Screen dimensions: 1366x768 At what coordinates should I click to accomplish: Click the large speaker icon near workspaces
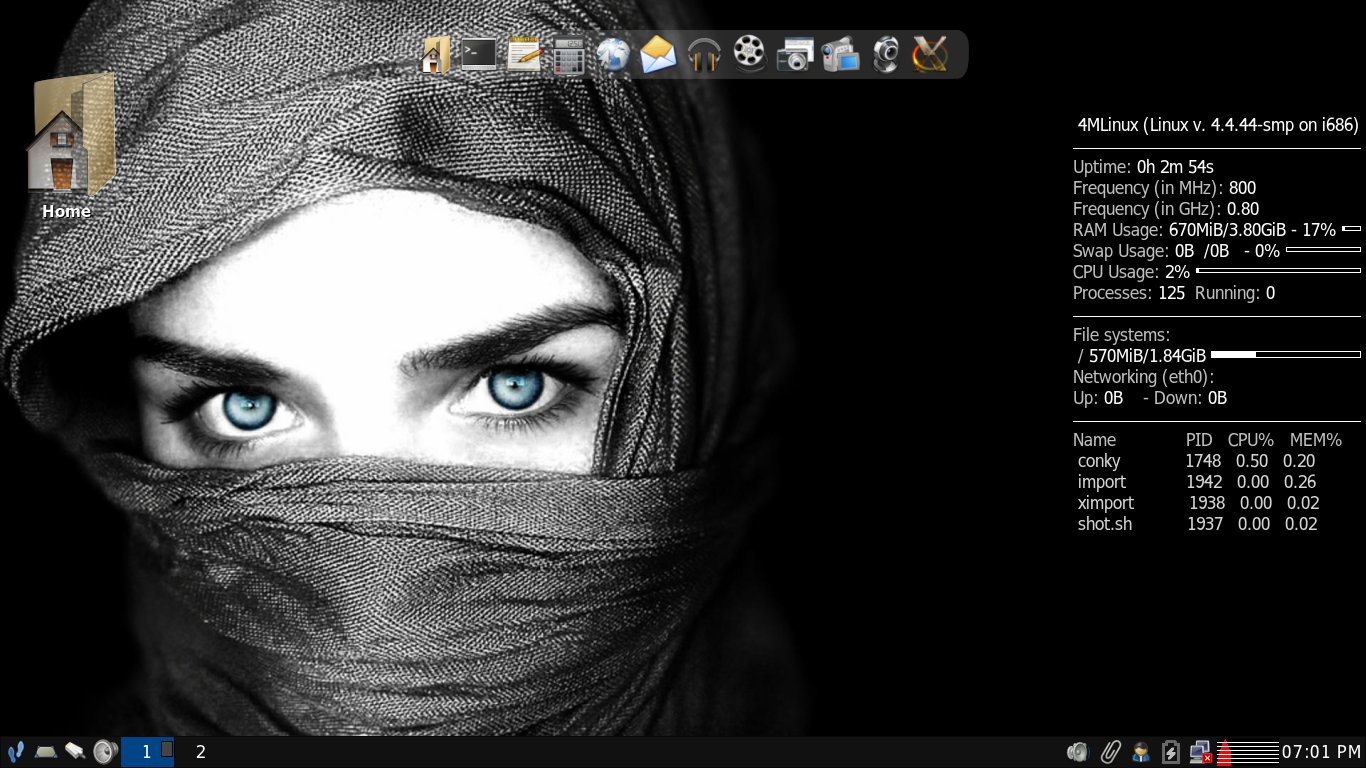click(x=105, y=752)
